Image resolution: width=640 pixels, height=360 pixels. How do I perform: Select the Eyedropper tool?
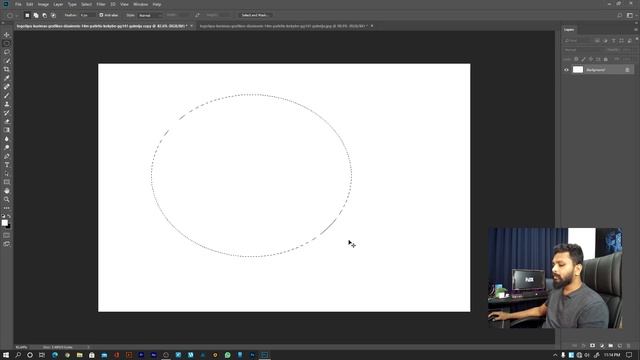pyautogui.click(x=7, y=78)
